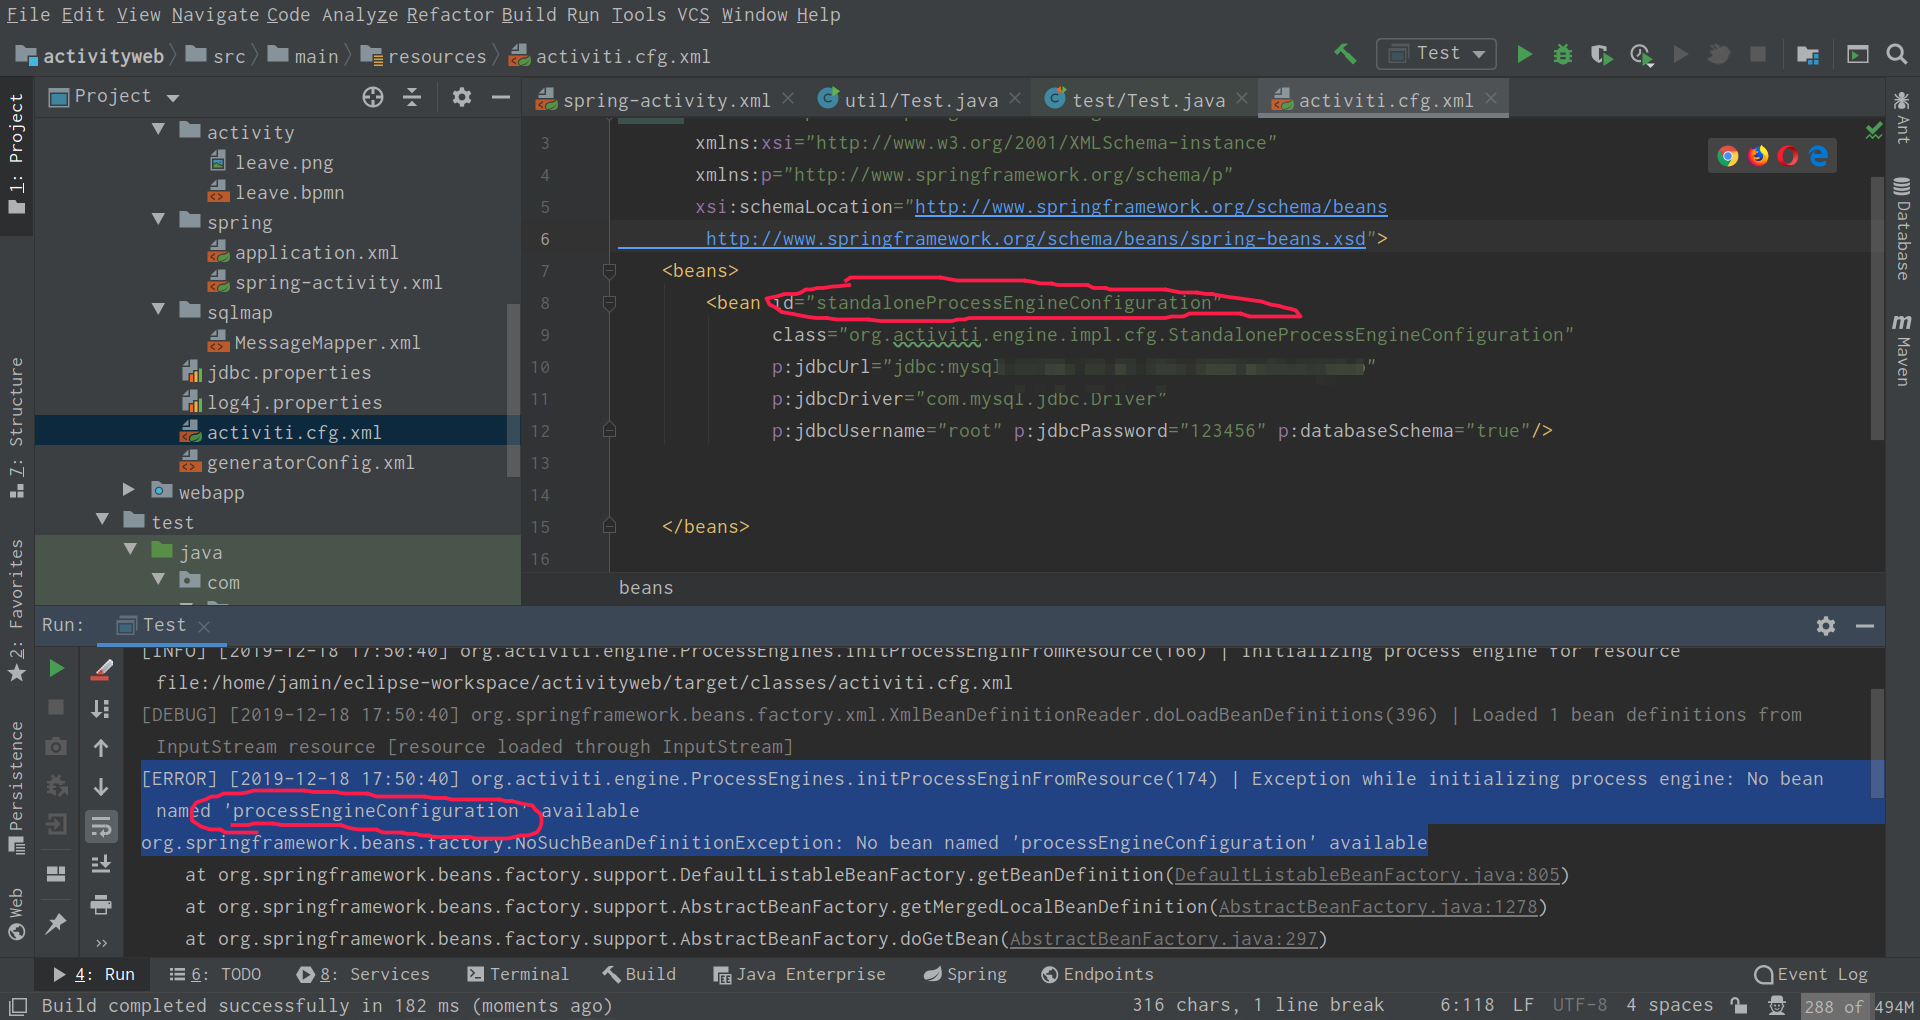Collapse the sqlmap folder
Viewport: 1920px width, 1020px height.
tap(158, 310)
